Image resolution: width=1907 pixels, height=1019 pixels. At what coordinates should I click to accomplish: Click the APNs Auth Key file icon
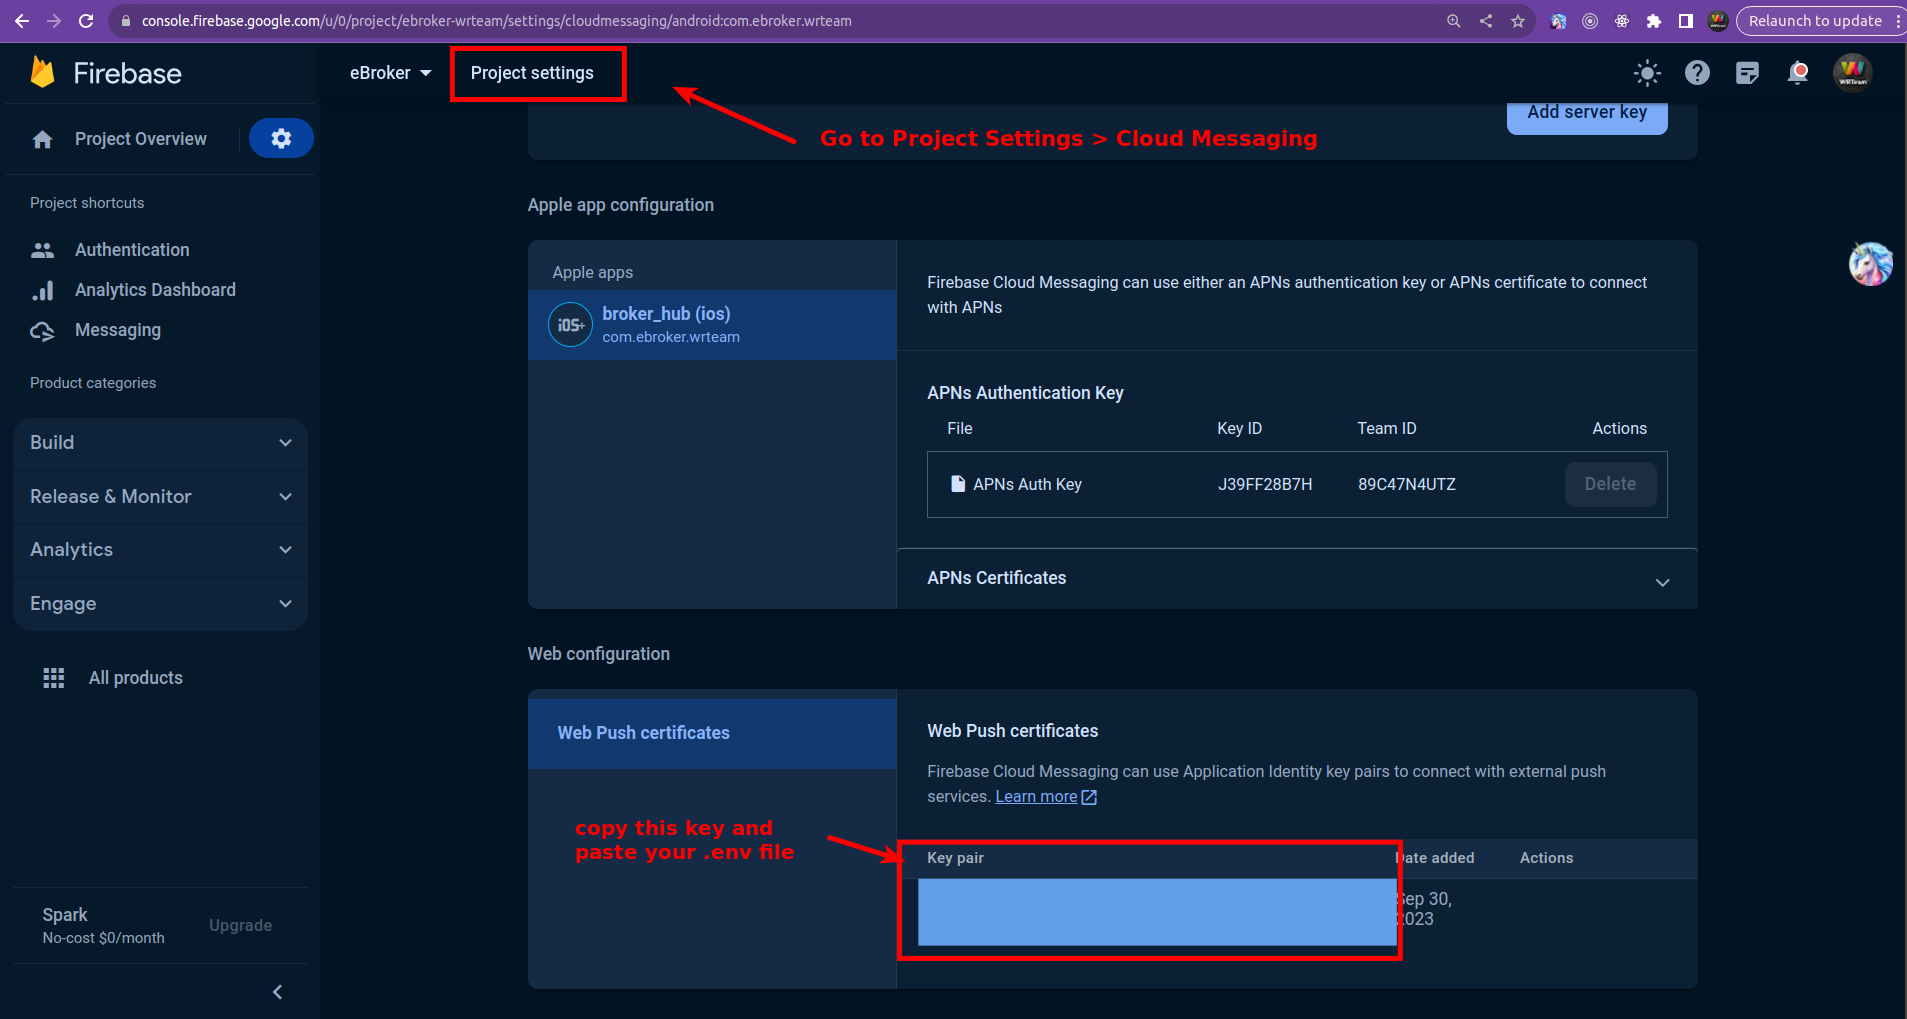pos(957,484)
